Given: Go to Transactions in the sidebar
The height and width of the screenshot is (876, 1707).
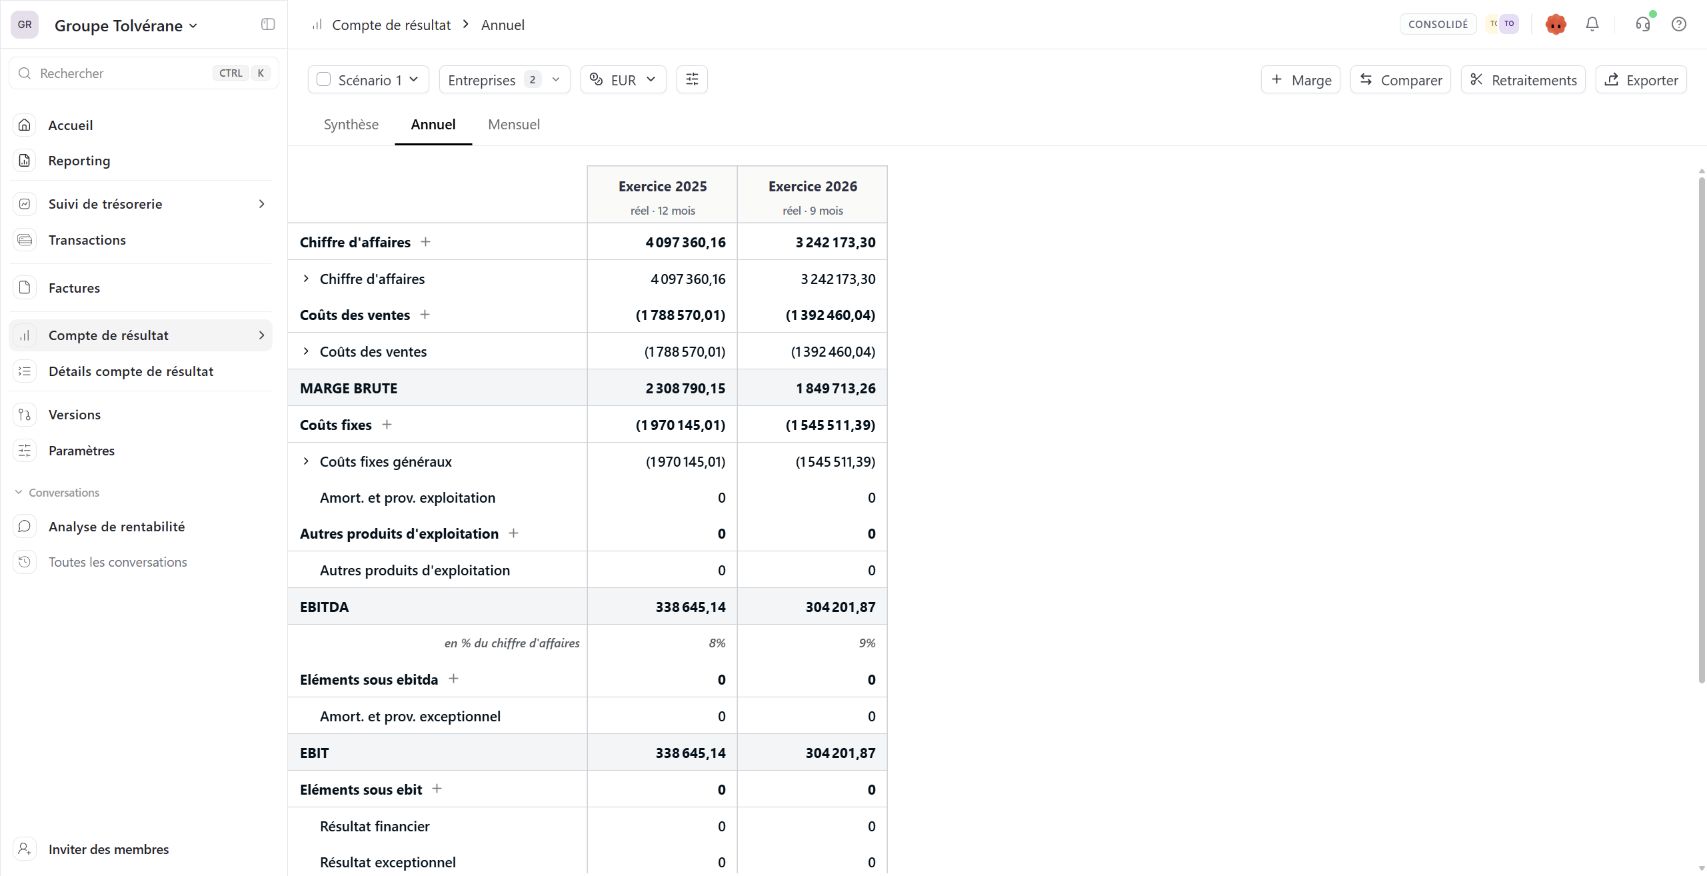Looking at the screenshot, I should pyautogui.click(x=141, y=240).
